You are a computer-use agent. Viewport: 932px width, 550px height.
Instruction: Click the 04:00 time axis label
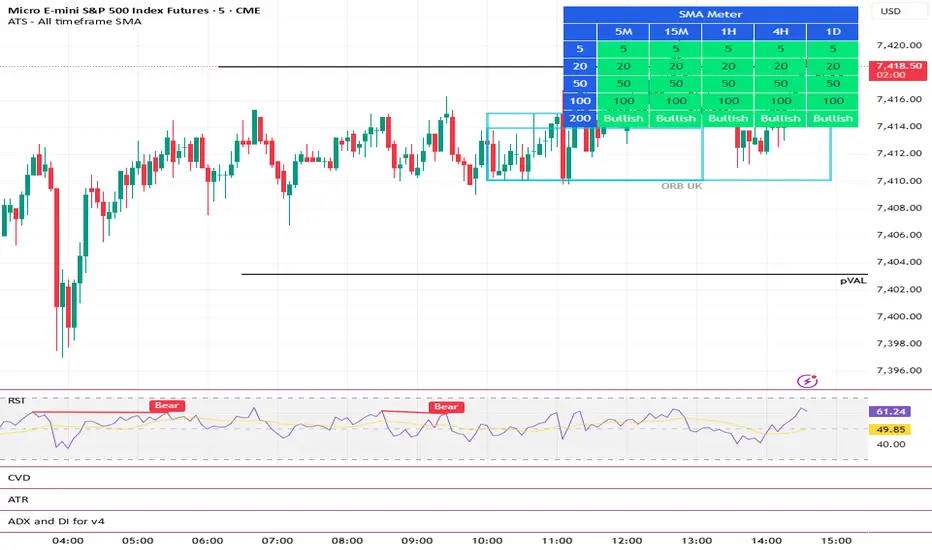coord(68,540)
